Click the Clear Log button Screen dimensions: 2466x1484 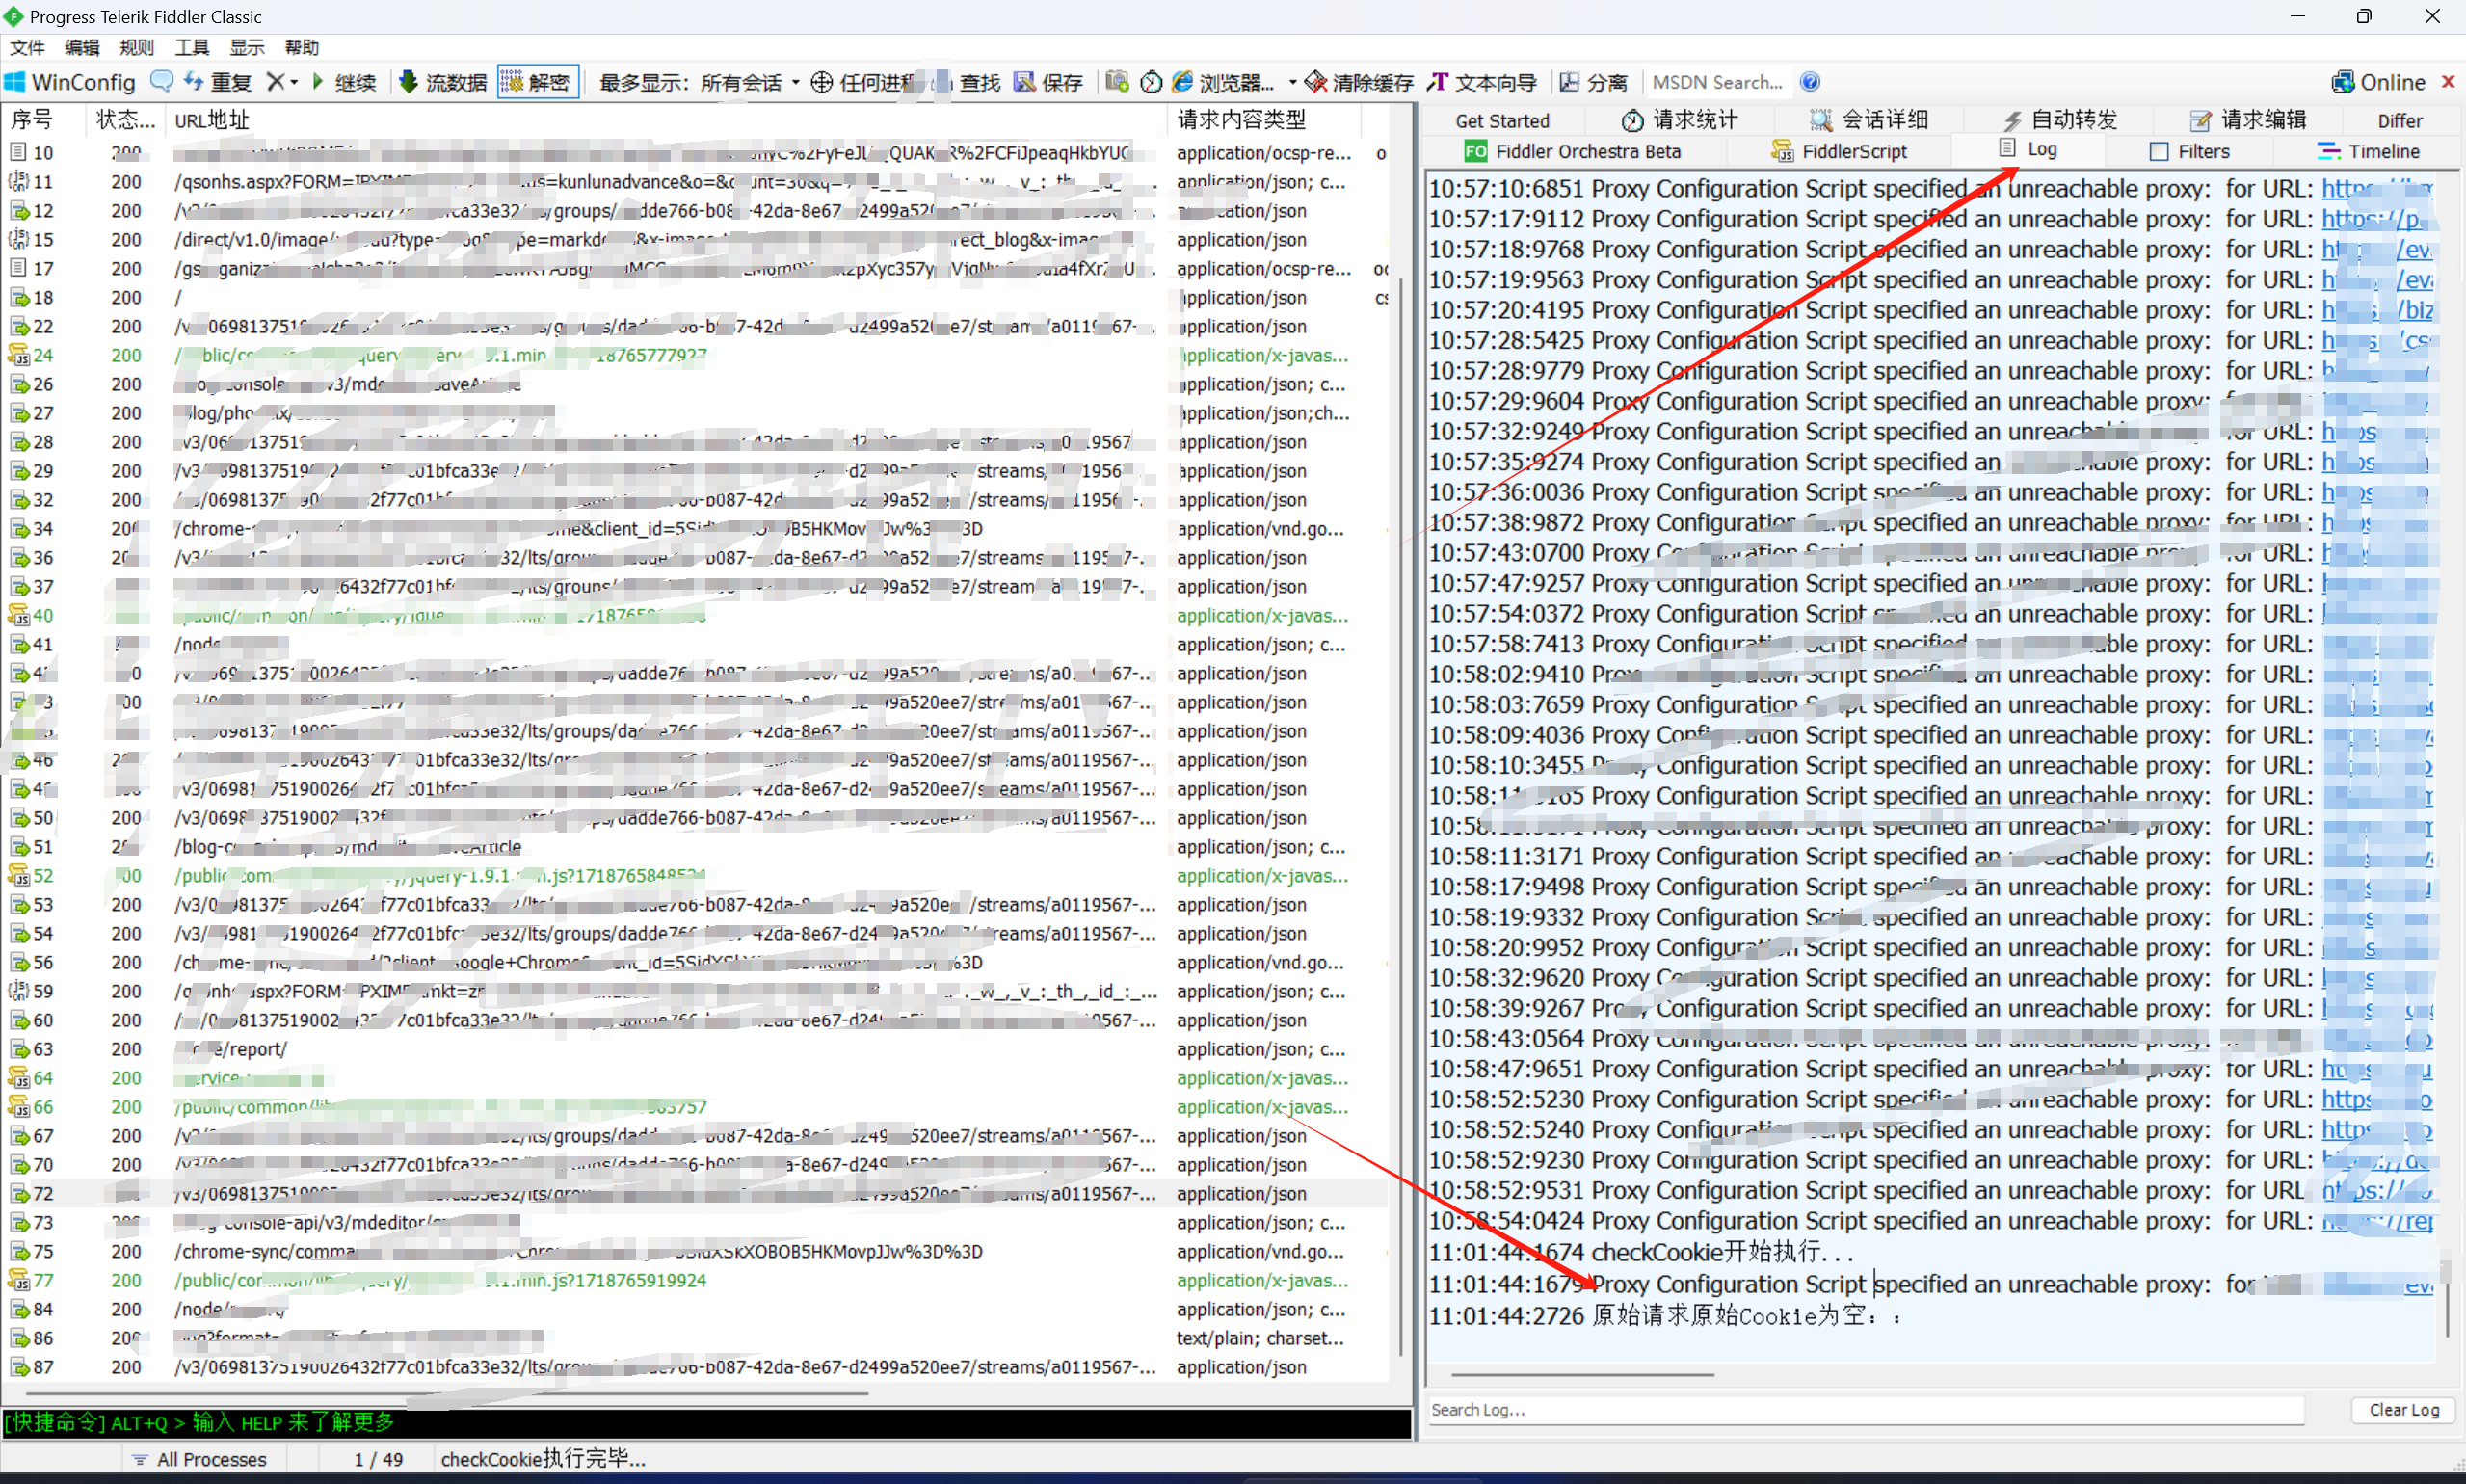2403,1409
